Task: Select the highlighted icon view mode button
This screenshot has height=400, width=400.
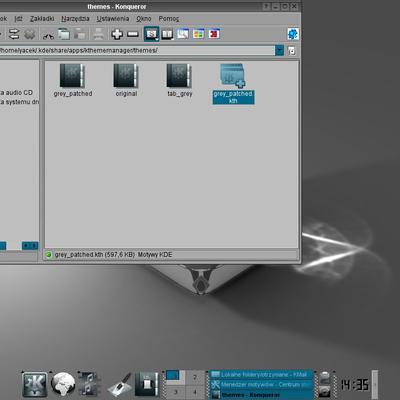Action: coord(152,34)
